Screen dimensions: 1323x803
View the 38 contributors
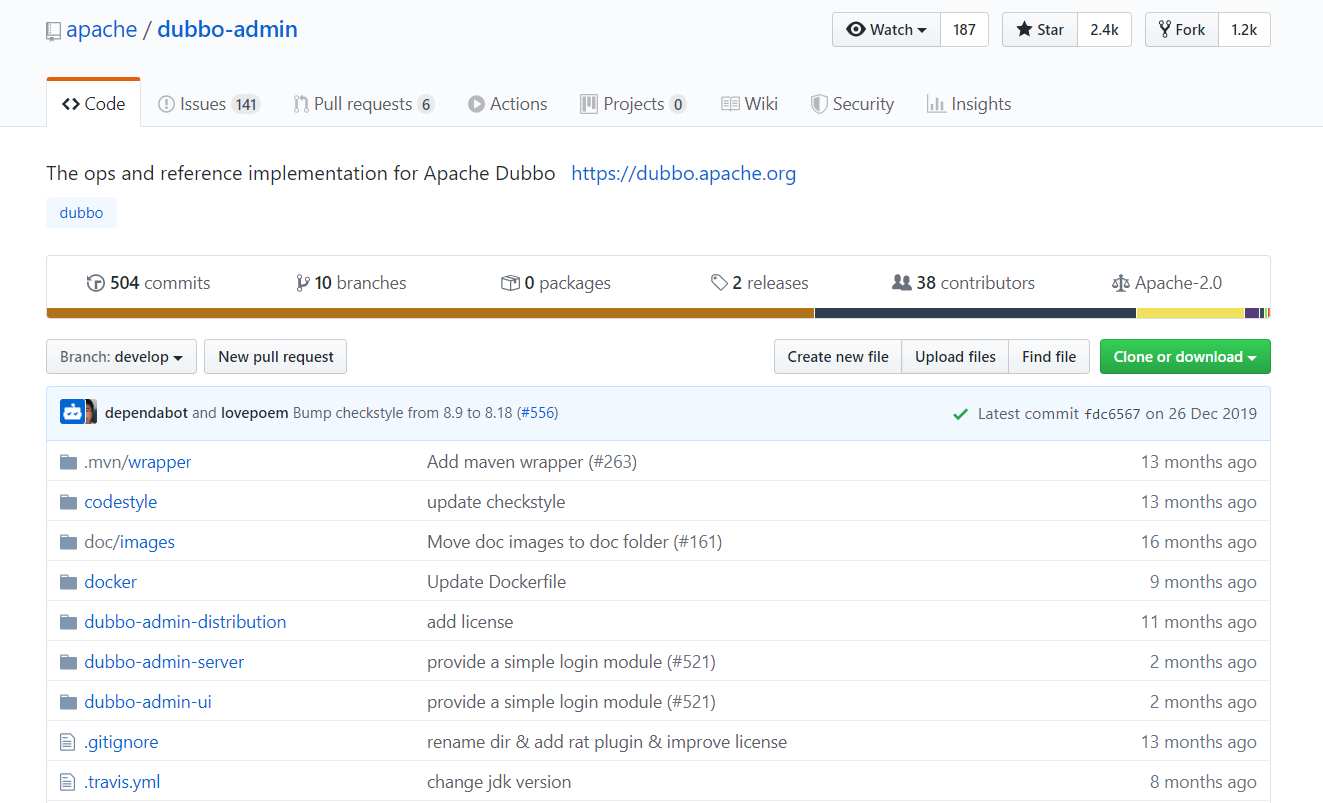pos(963,283)
